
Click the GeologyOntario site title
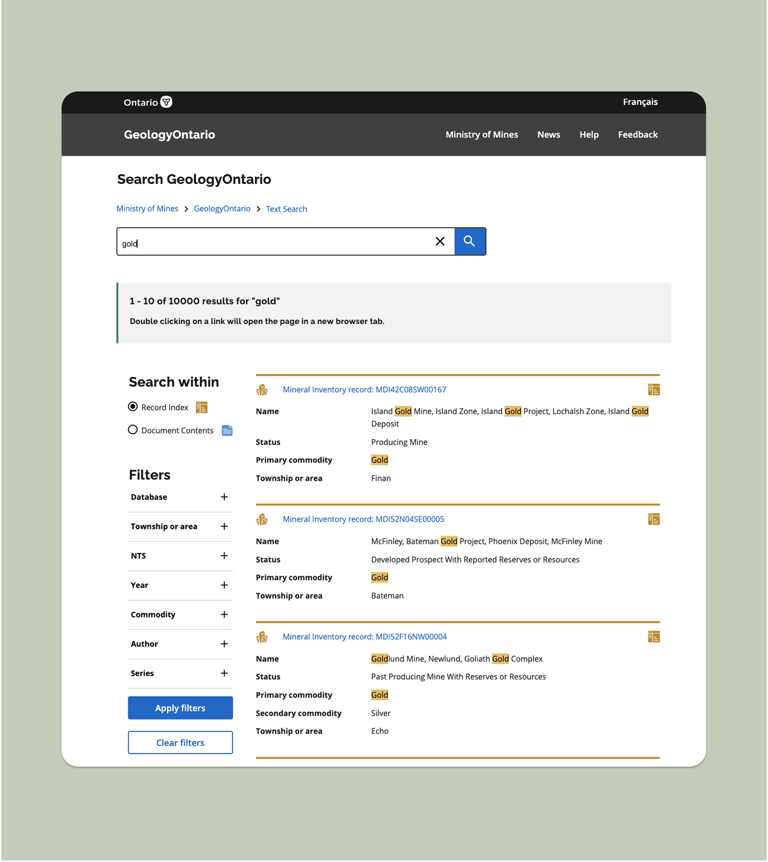169,135
